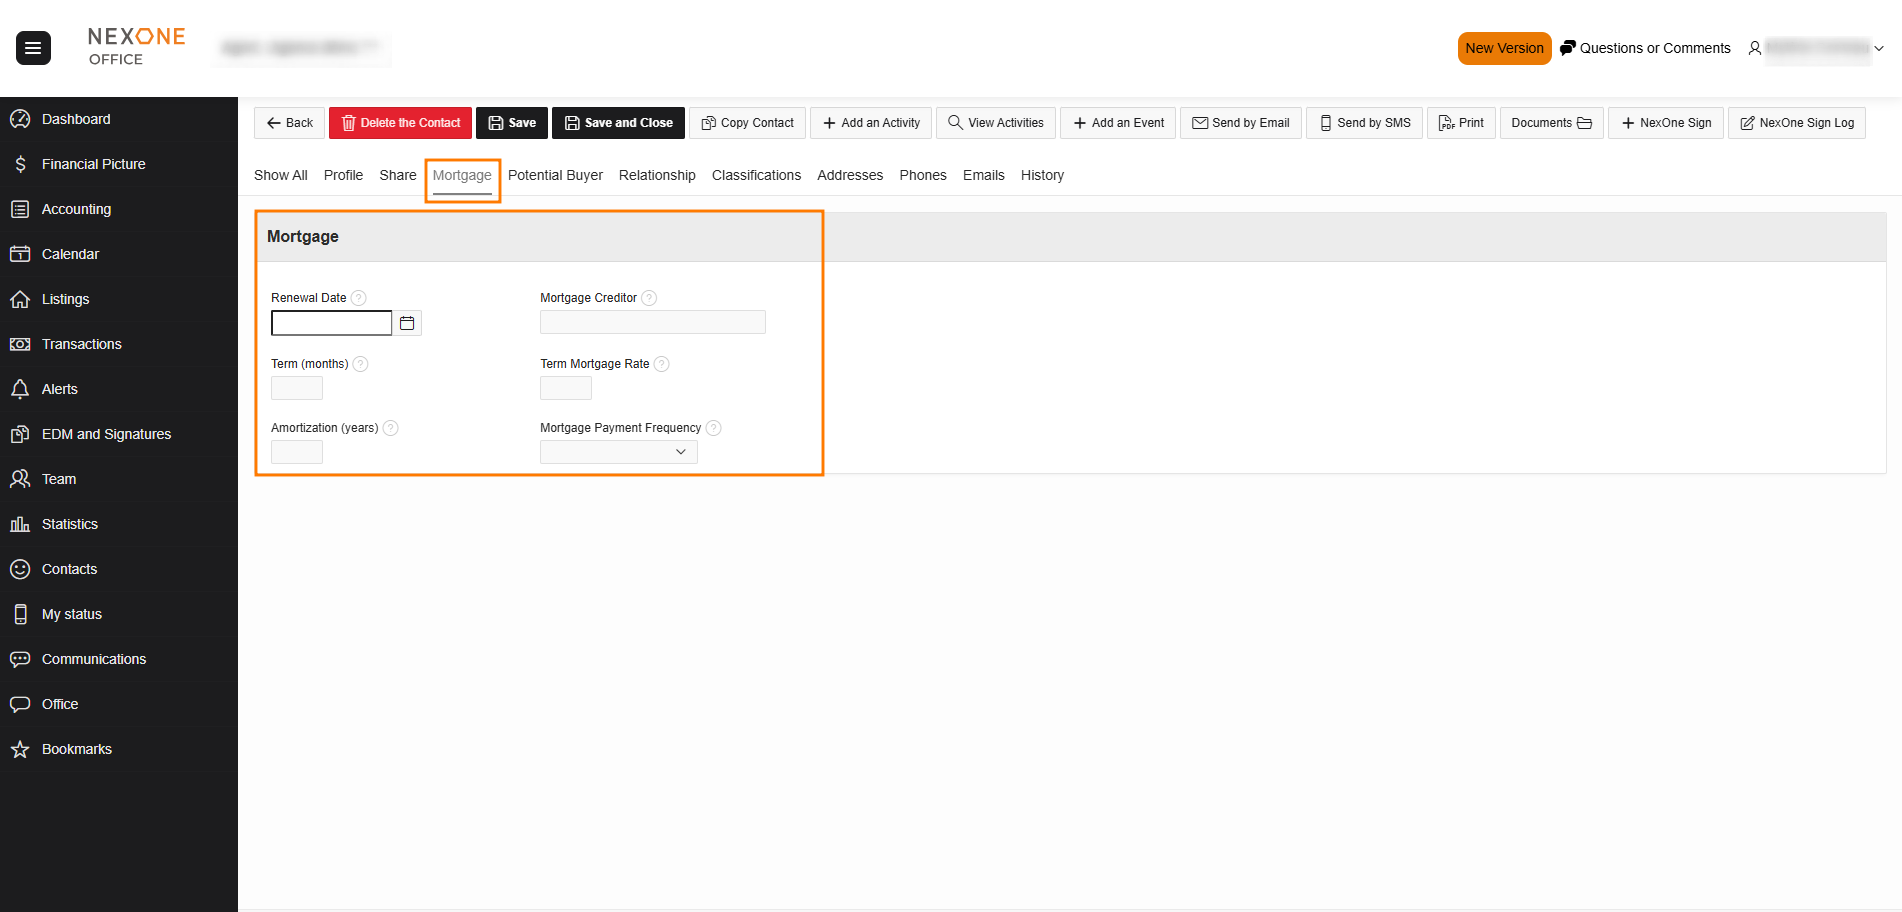Focus the Term Mortgage Rate field
This screenshot has height=912, width=1902.
coord(566,388)
